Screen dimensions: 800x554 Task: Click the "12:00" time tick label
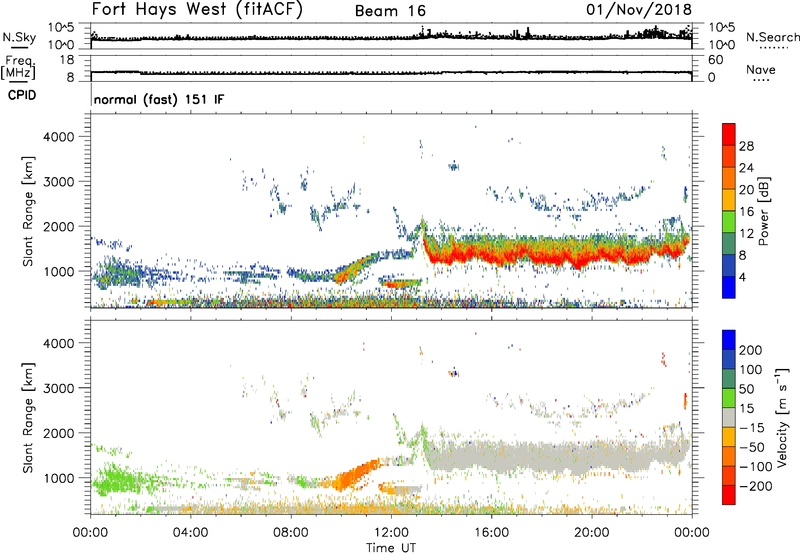point(391,533)
